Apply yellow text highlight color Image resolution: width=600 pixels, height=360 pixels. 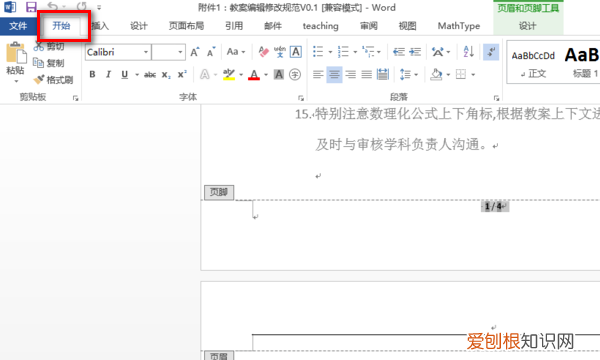click(x=229, y=74)
